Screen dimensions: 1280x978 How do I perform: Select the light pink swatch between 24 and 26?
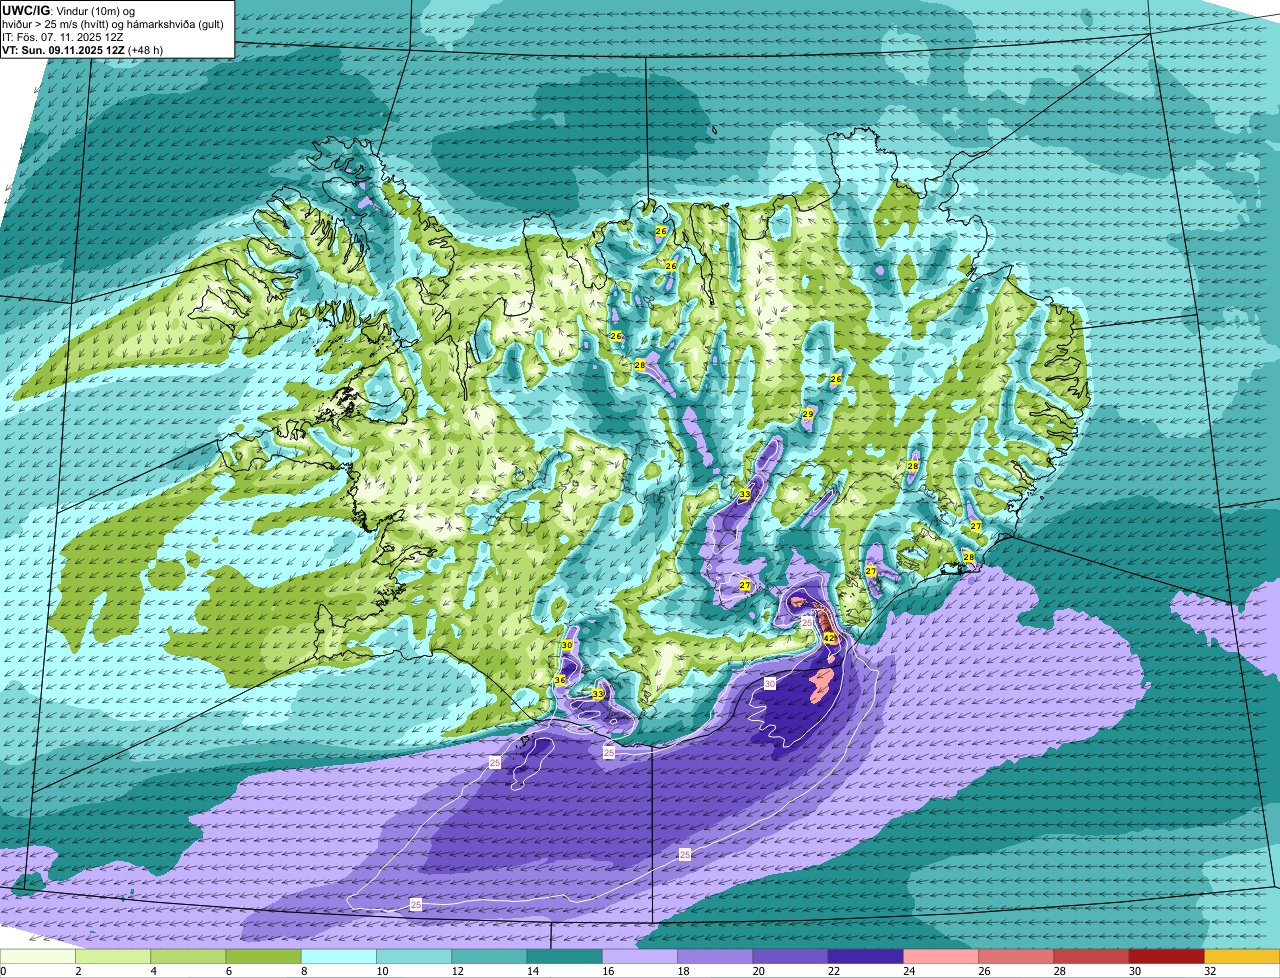tap(941, 956)
